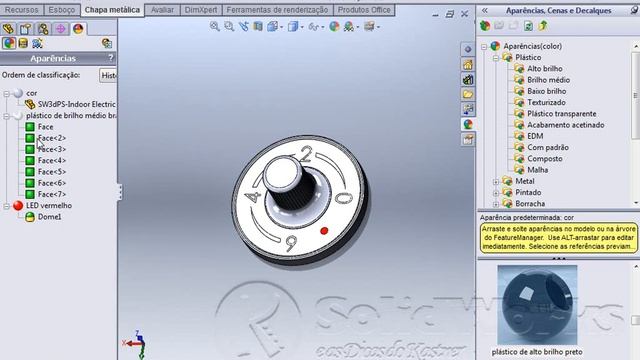This screenshot has width=640, height=360.
Task: Switch to the Avaliar tab
Action: coord(162,10)
